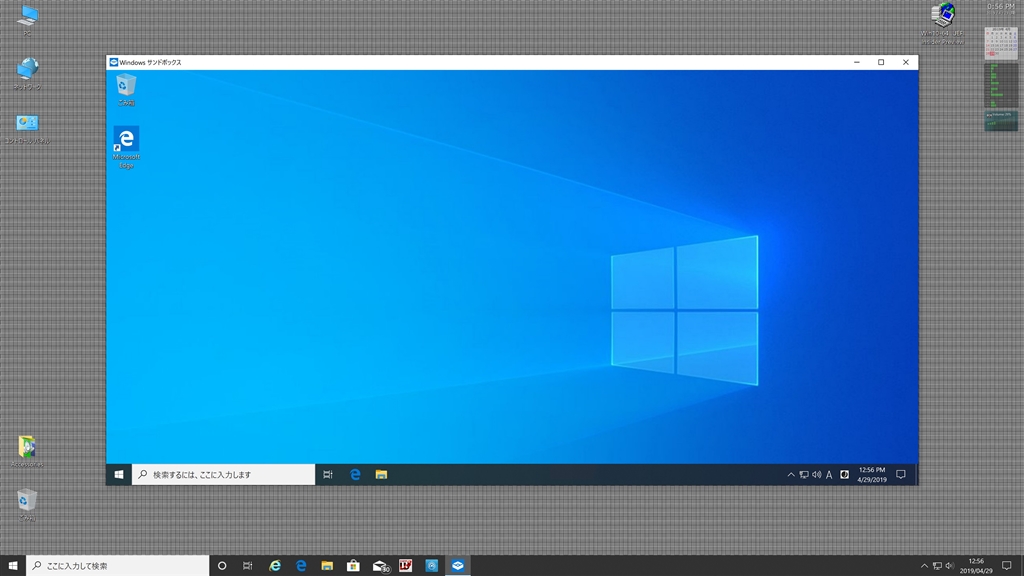Maximize the Windows Sandbox window
This screenshot has height=576, width=1024.
click(x=881, y=62)
